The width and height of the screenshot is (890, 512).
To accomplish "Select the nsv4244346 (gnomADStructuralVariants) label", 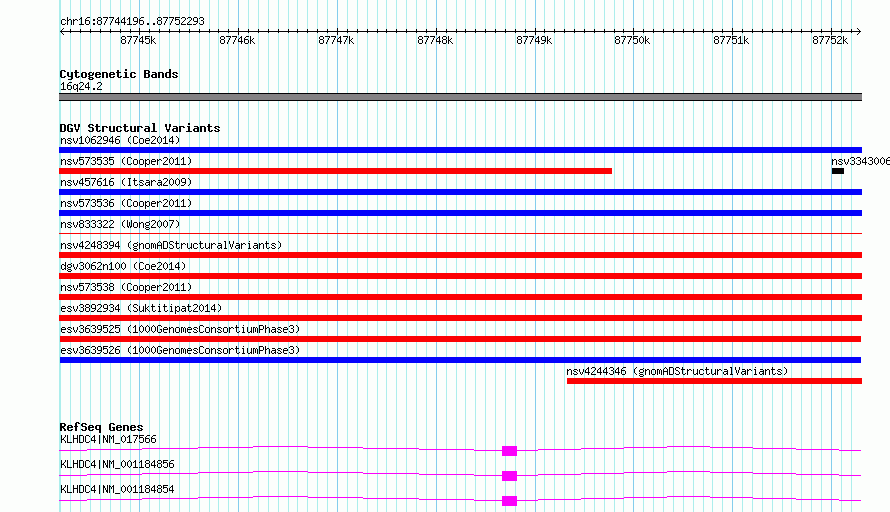I will [x=677, y=371].
